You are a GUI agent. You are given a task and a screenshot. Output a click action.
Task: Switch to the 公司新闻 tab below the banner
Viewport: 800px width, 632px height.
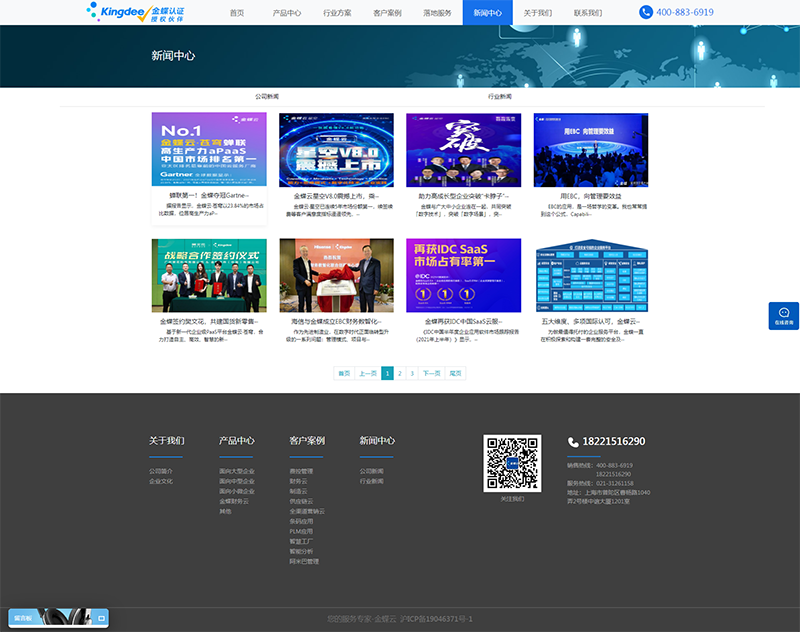coord(267,96)
